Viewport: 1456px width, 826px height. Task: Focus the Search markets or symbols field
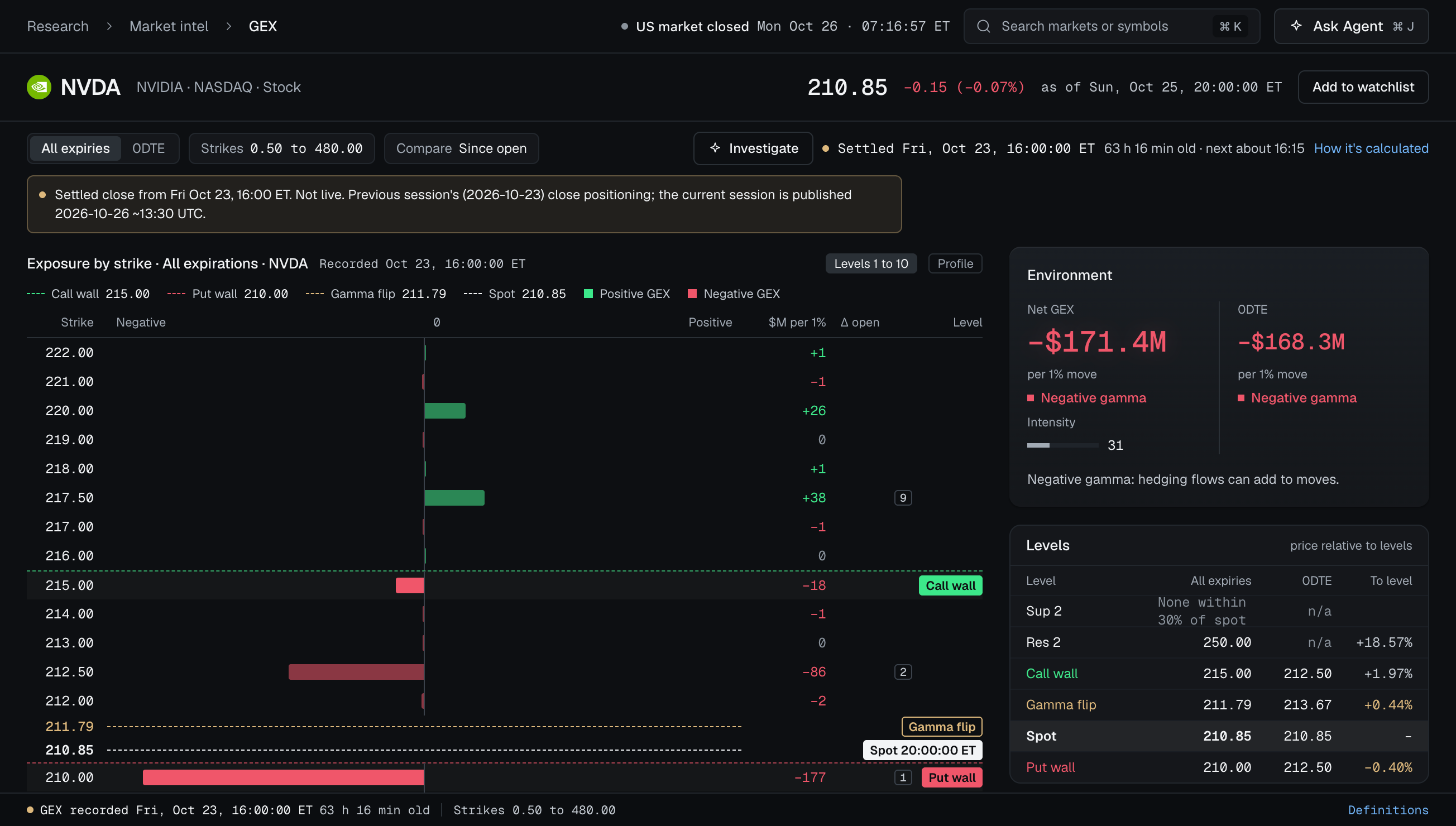pyautogui.click(x=1112, y=26)
